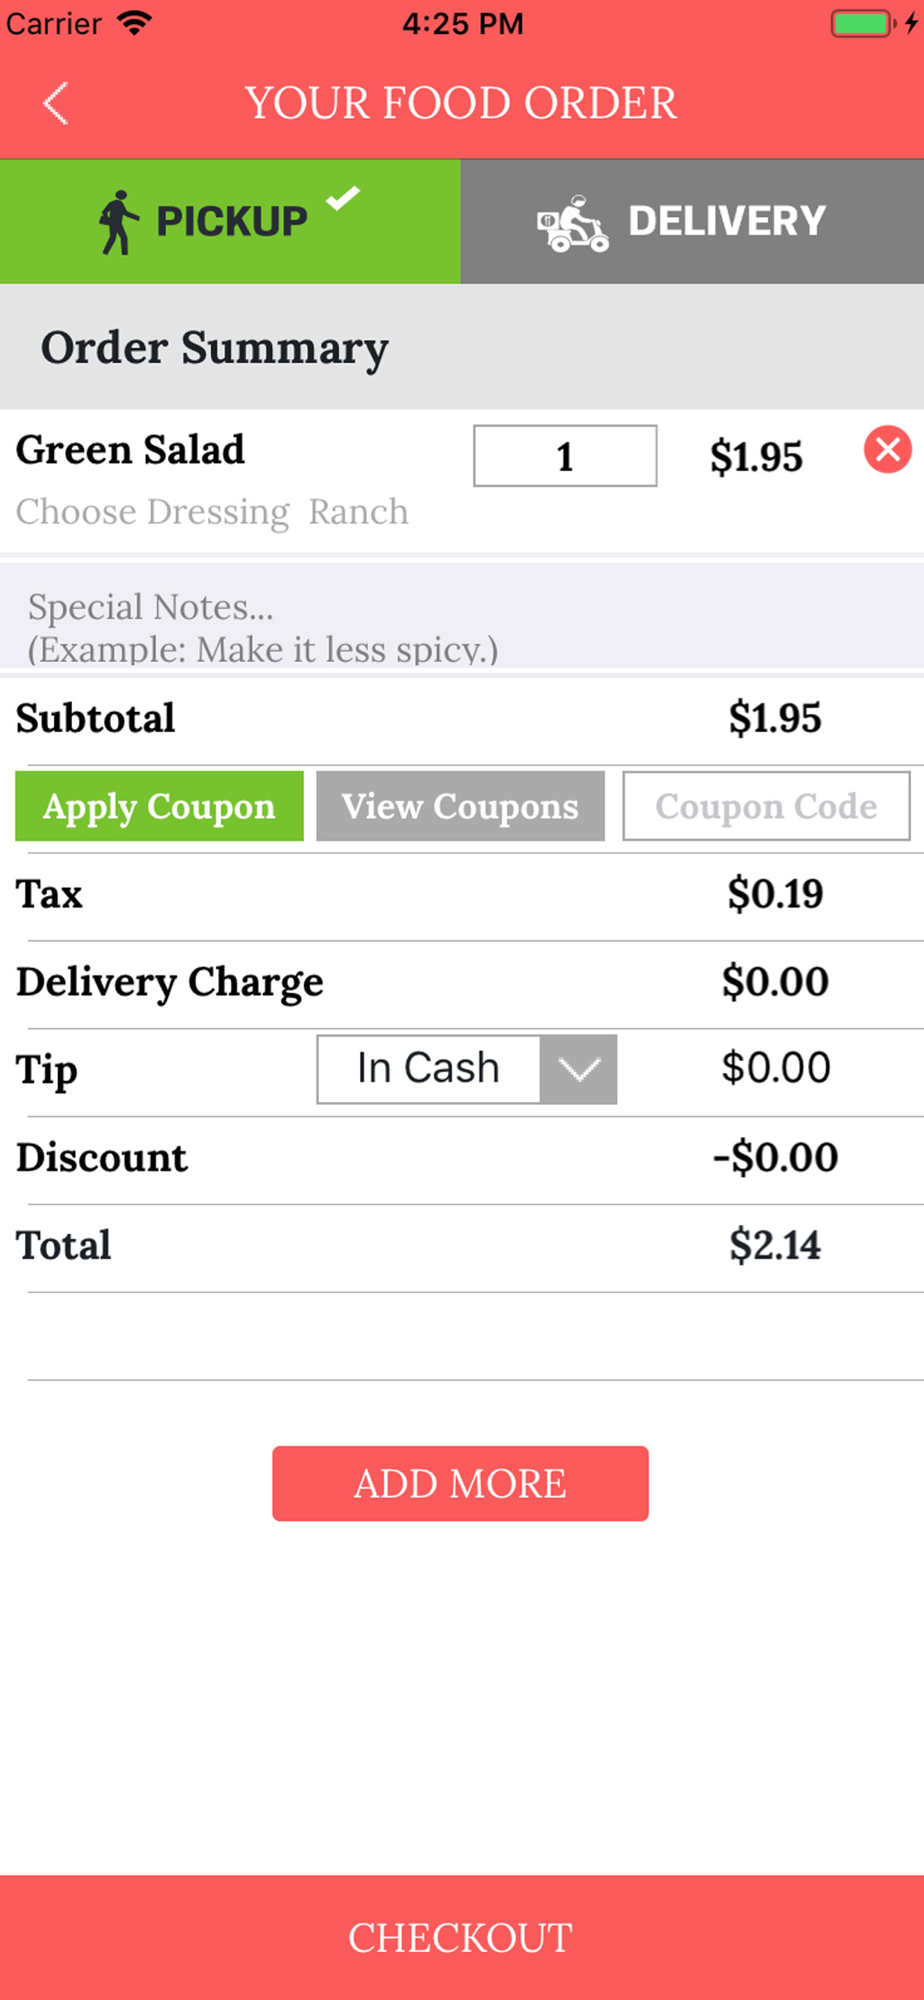Tap ADD MORE to add items
This screenshot has width=924, height=2000.
point(460,1484)
